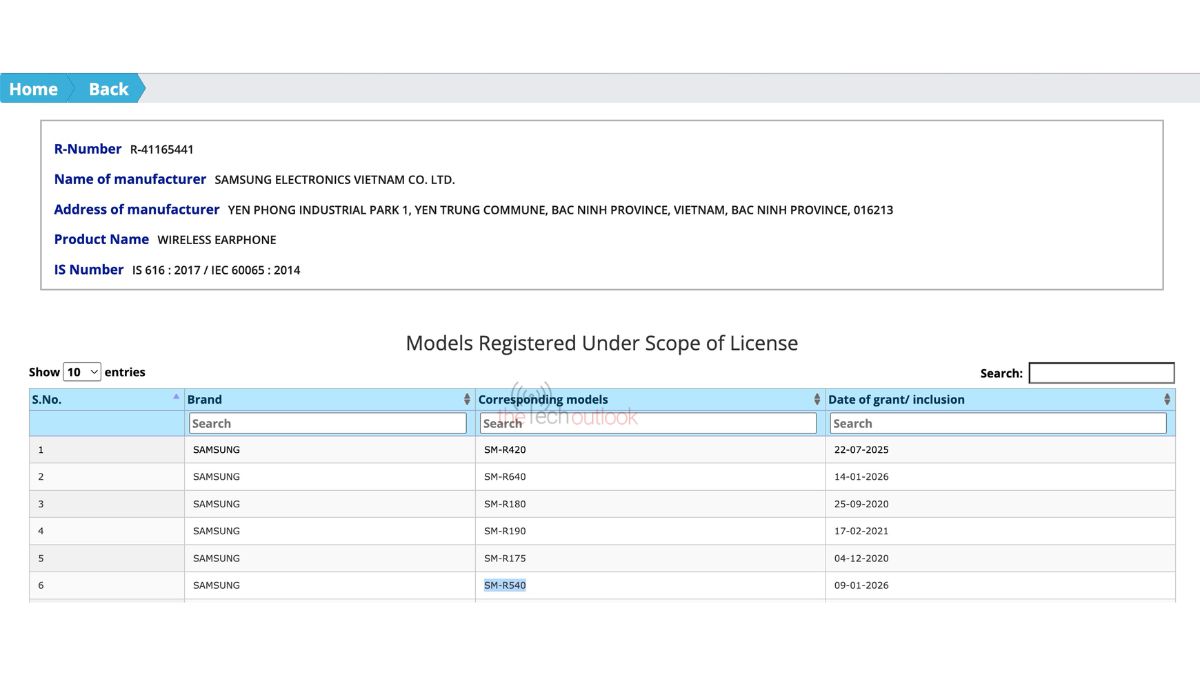
Task: Click the Date of grant filter field
Action: (x=998, y=423)
